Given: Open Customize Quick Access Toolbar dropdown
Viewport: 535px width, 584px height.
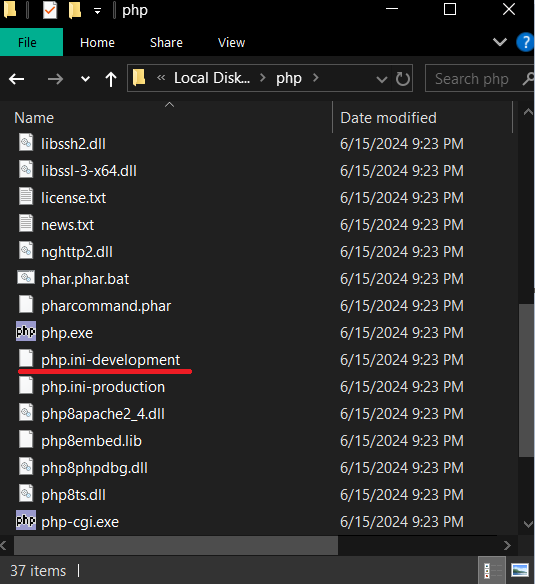Looking at the screenshot, I should click(98, 11).
